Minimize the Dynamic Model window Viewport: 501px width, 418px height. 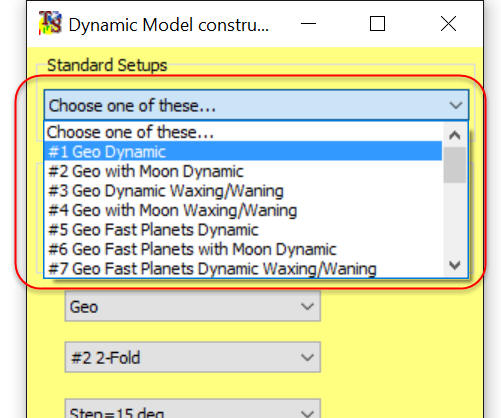click(x=308, y=24)
